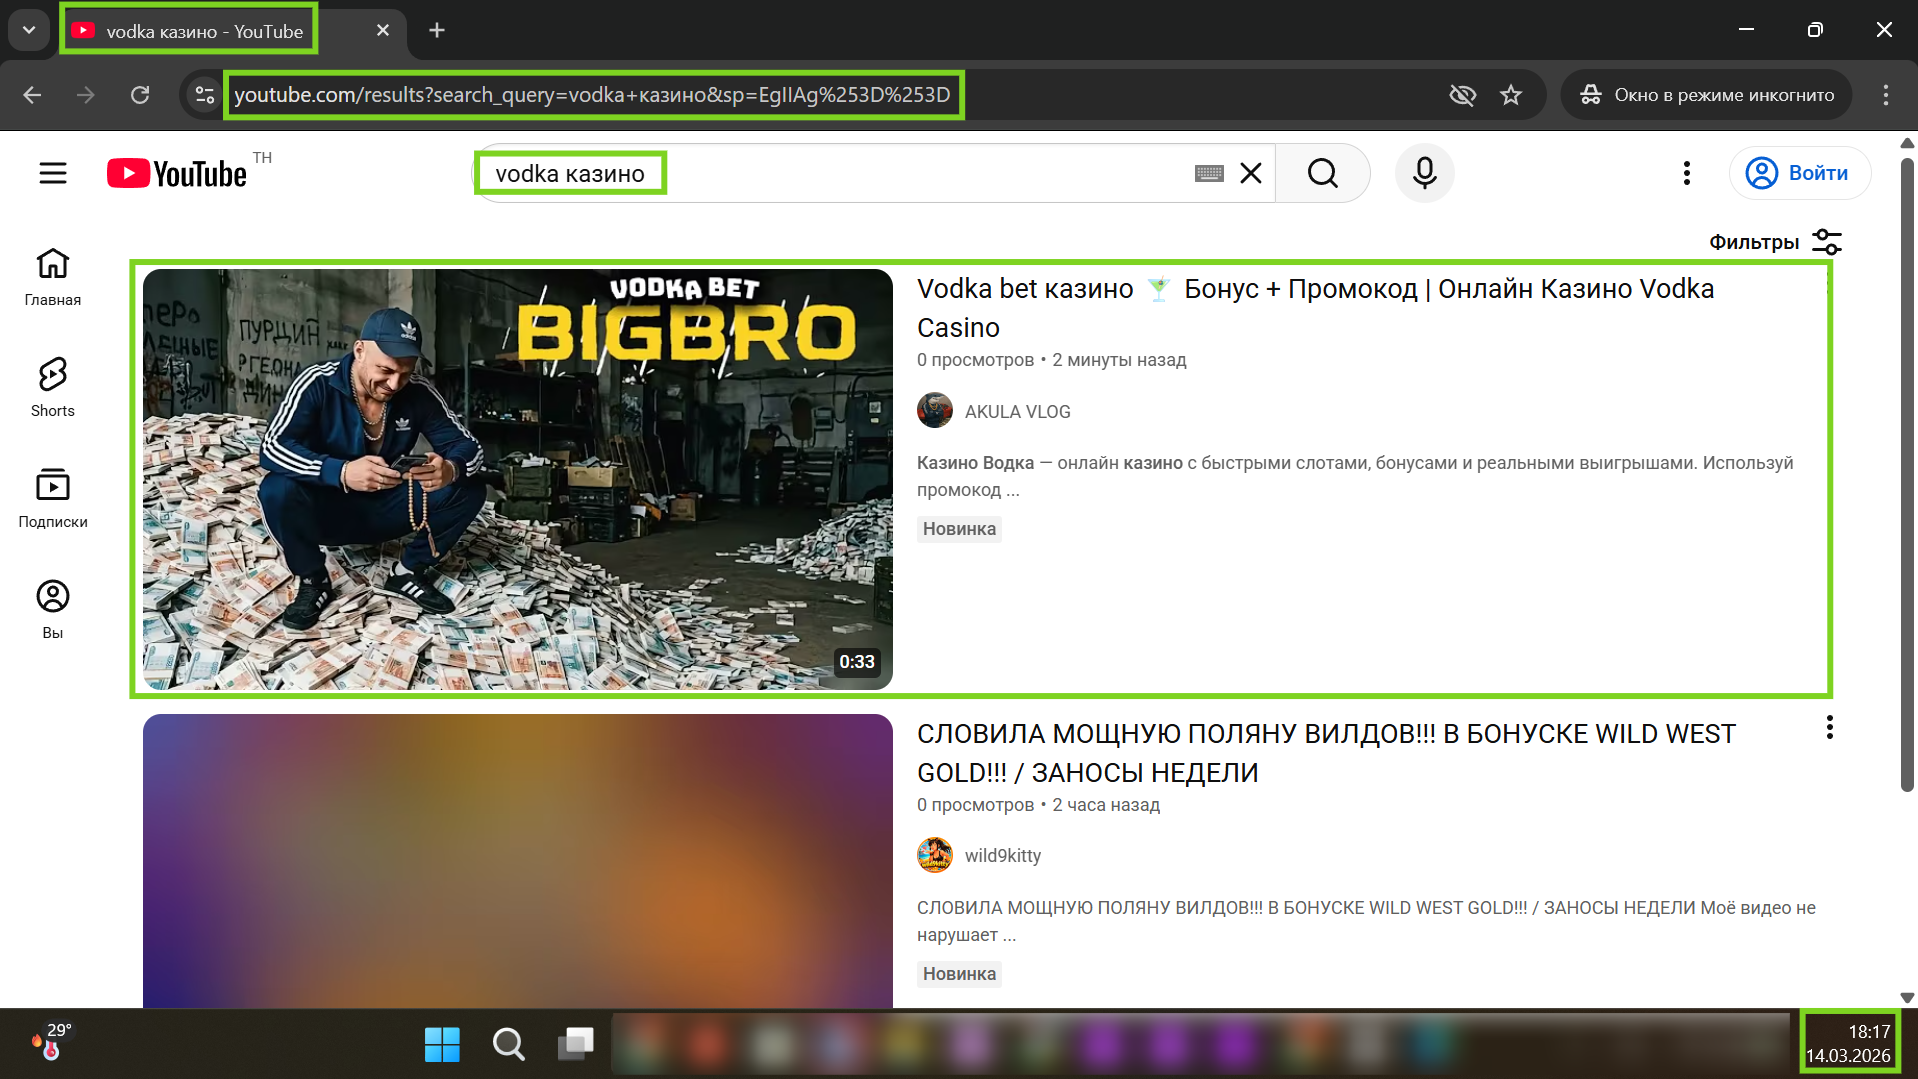Reload the page

coord(140,95)
